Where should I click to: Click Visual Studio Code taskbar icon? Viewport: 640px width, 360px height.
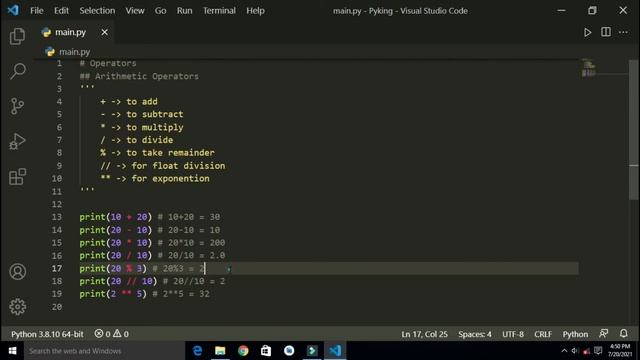[335, 351]
